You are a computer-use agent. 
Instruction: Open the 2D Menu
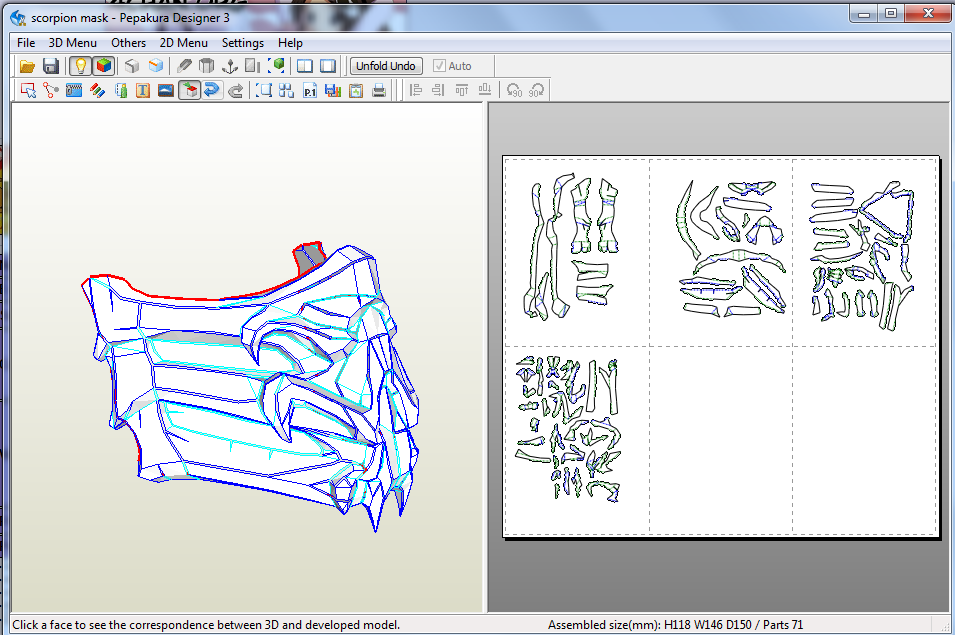pos(183,43)
